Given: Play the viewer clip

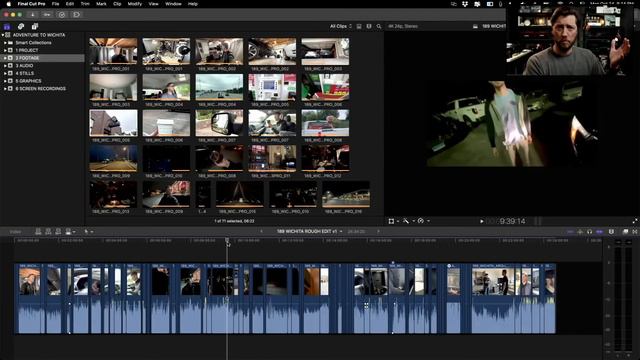Looking at the screenshot, I should click(482, 221).
